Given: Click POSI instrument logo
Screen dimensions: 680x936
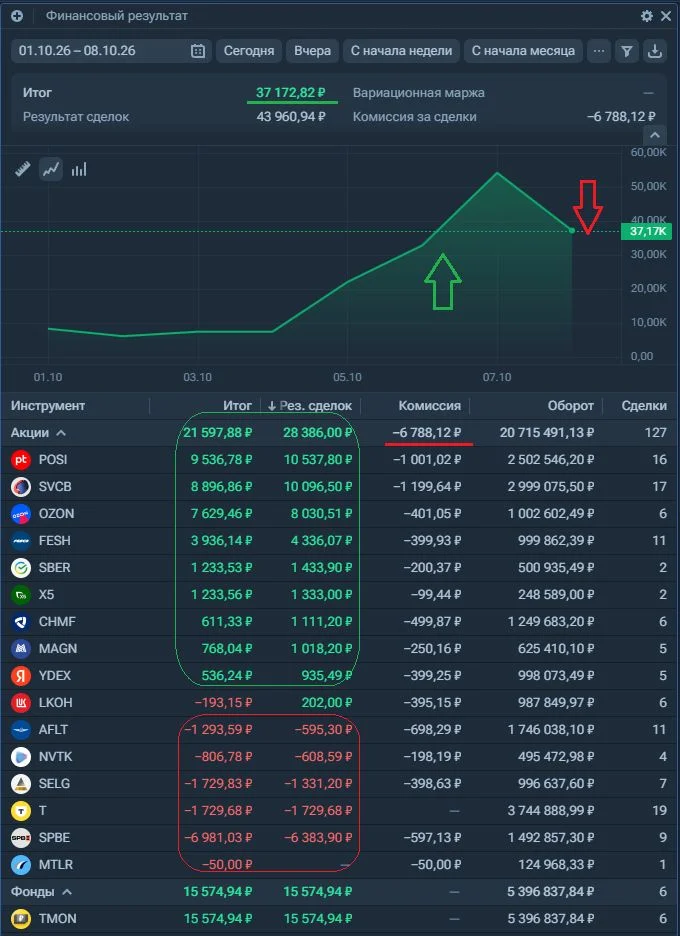Looking at the screenshot, I should pos(21,460).
